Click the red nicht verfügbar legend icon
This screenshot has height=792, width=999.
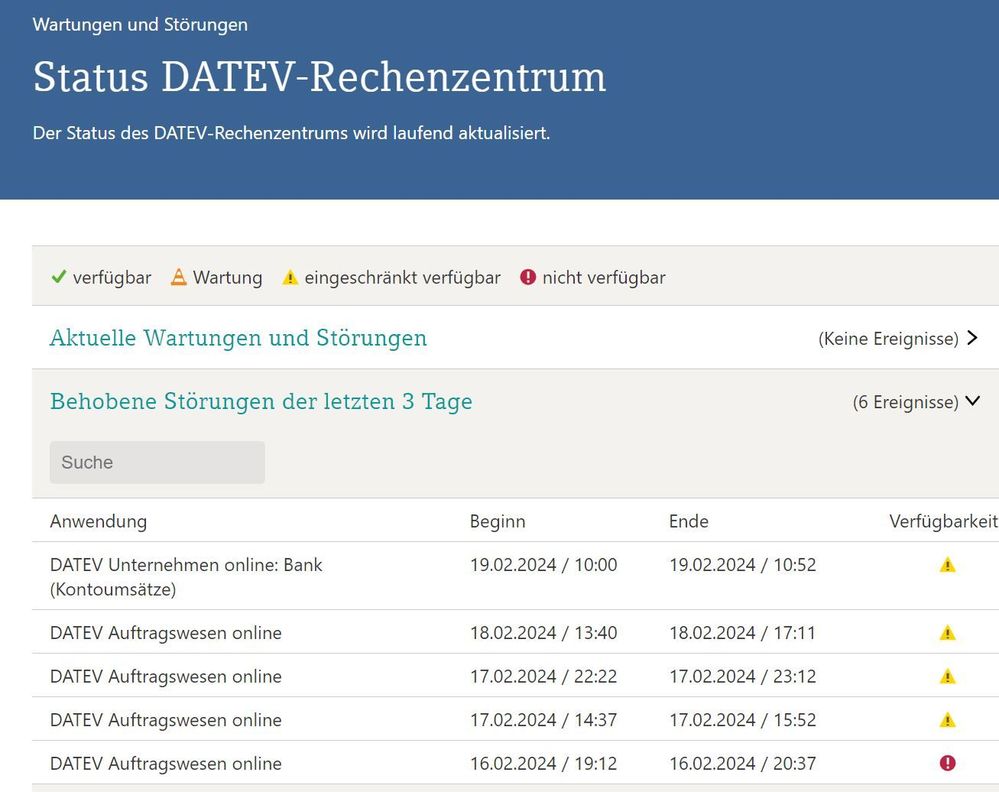click(528, 277)
